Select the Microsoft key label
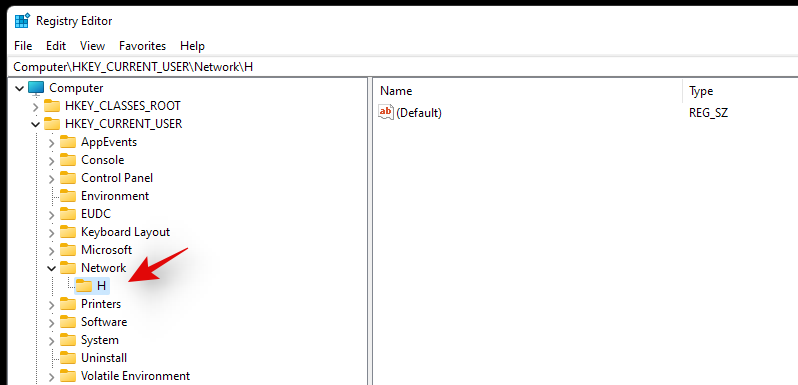 pyautogui.click(x=106, y=250)
